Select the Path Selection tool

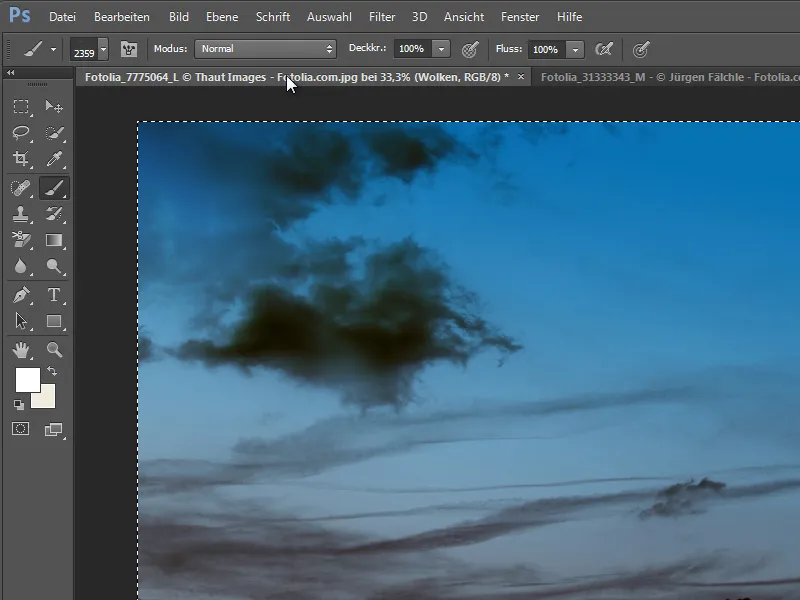click(21, 321)
